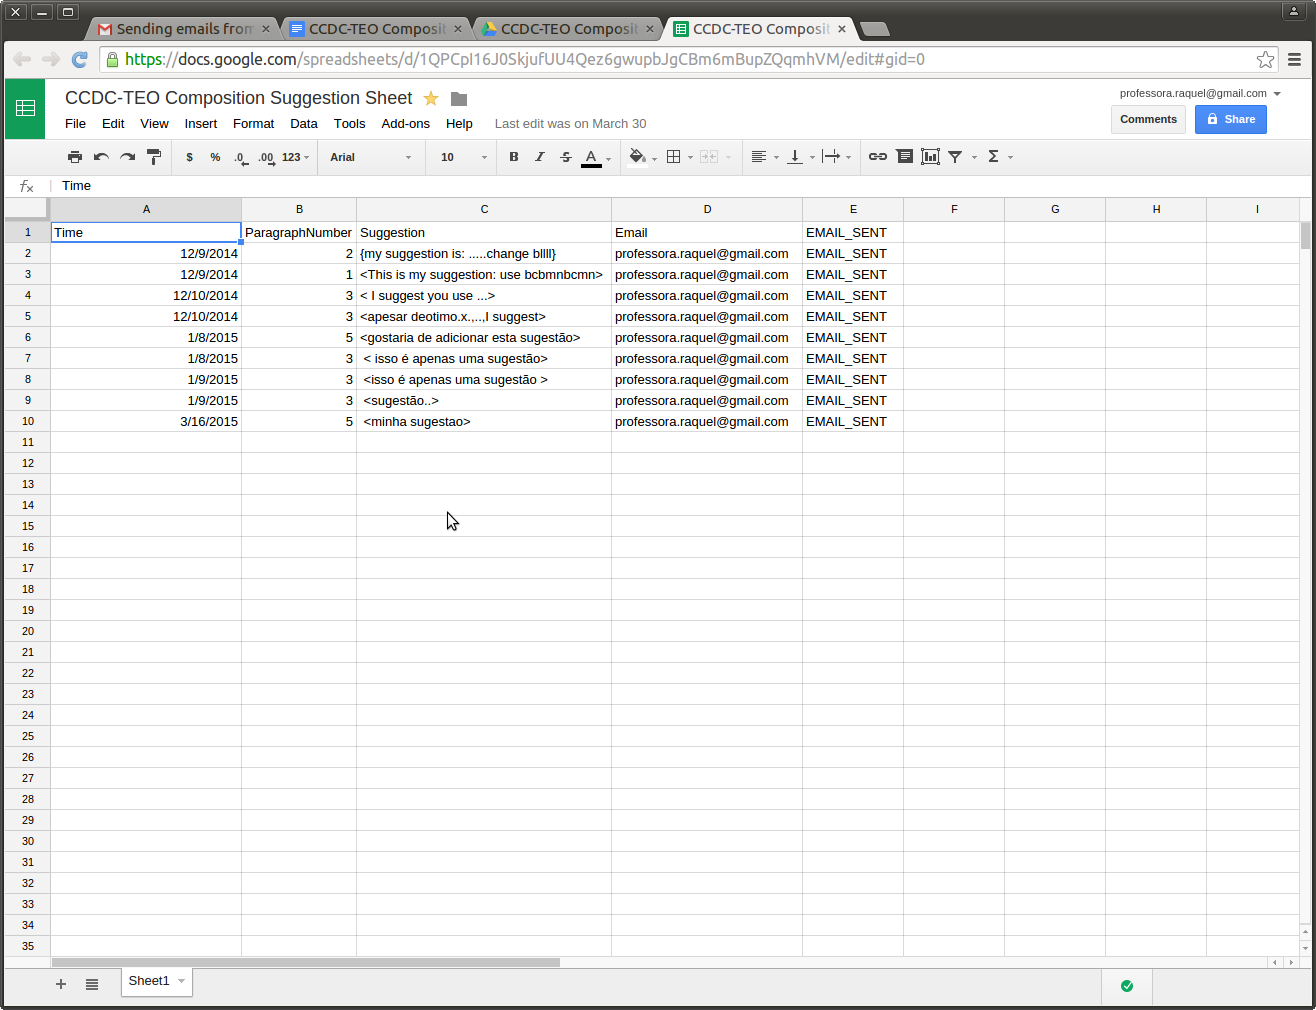Click the insert link icon
Screen dimensions: 1316x1010
[x=878, y=157]
